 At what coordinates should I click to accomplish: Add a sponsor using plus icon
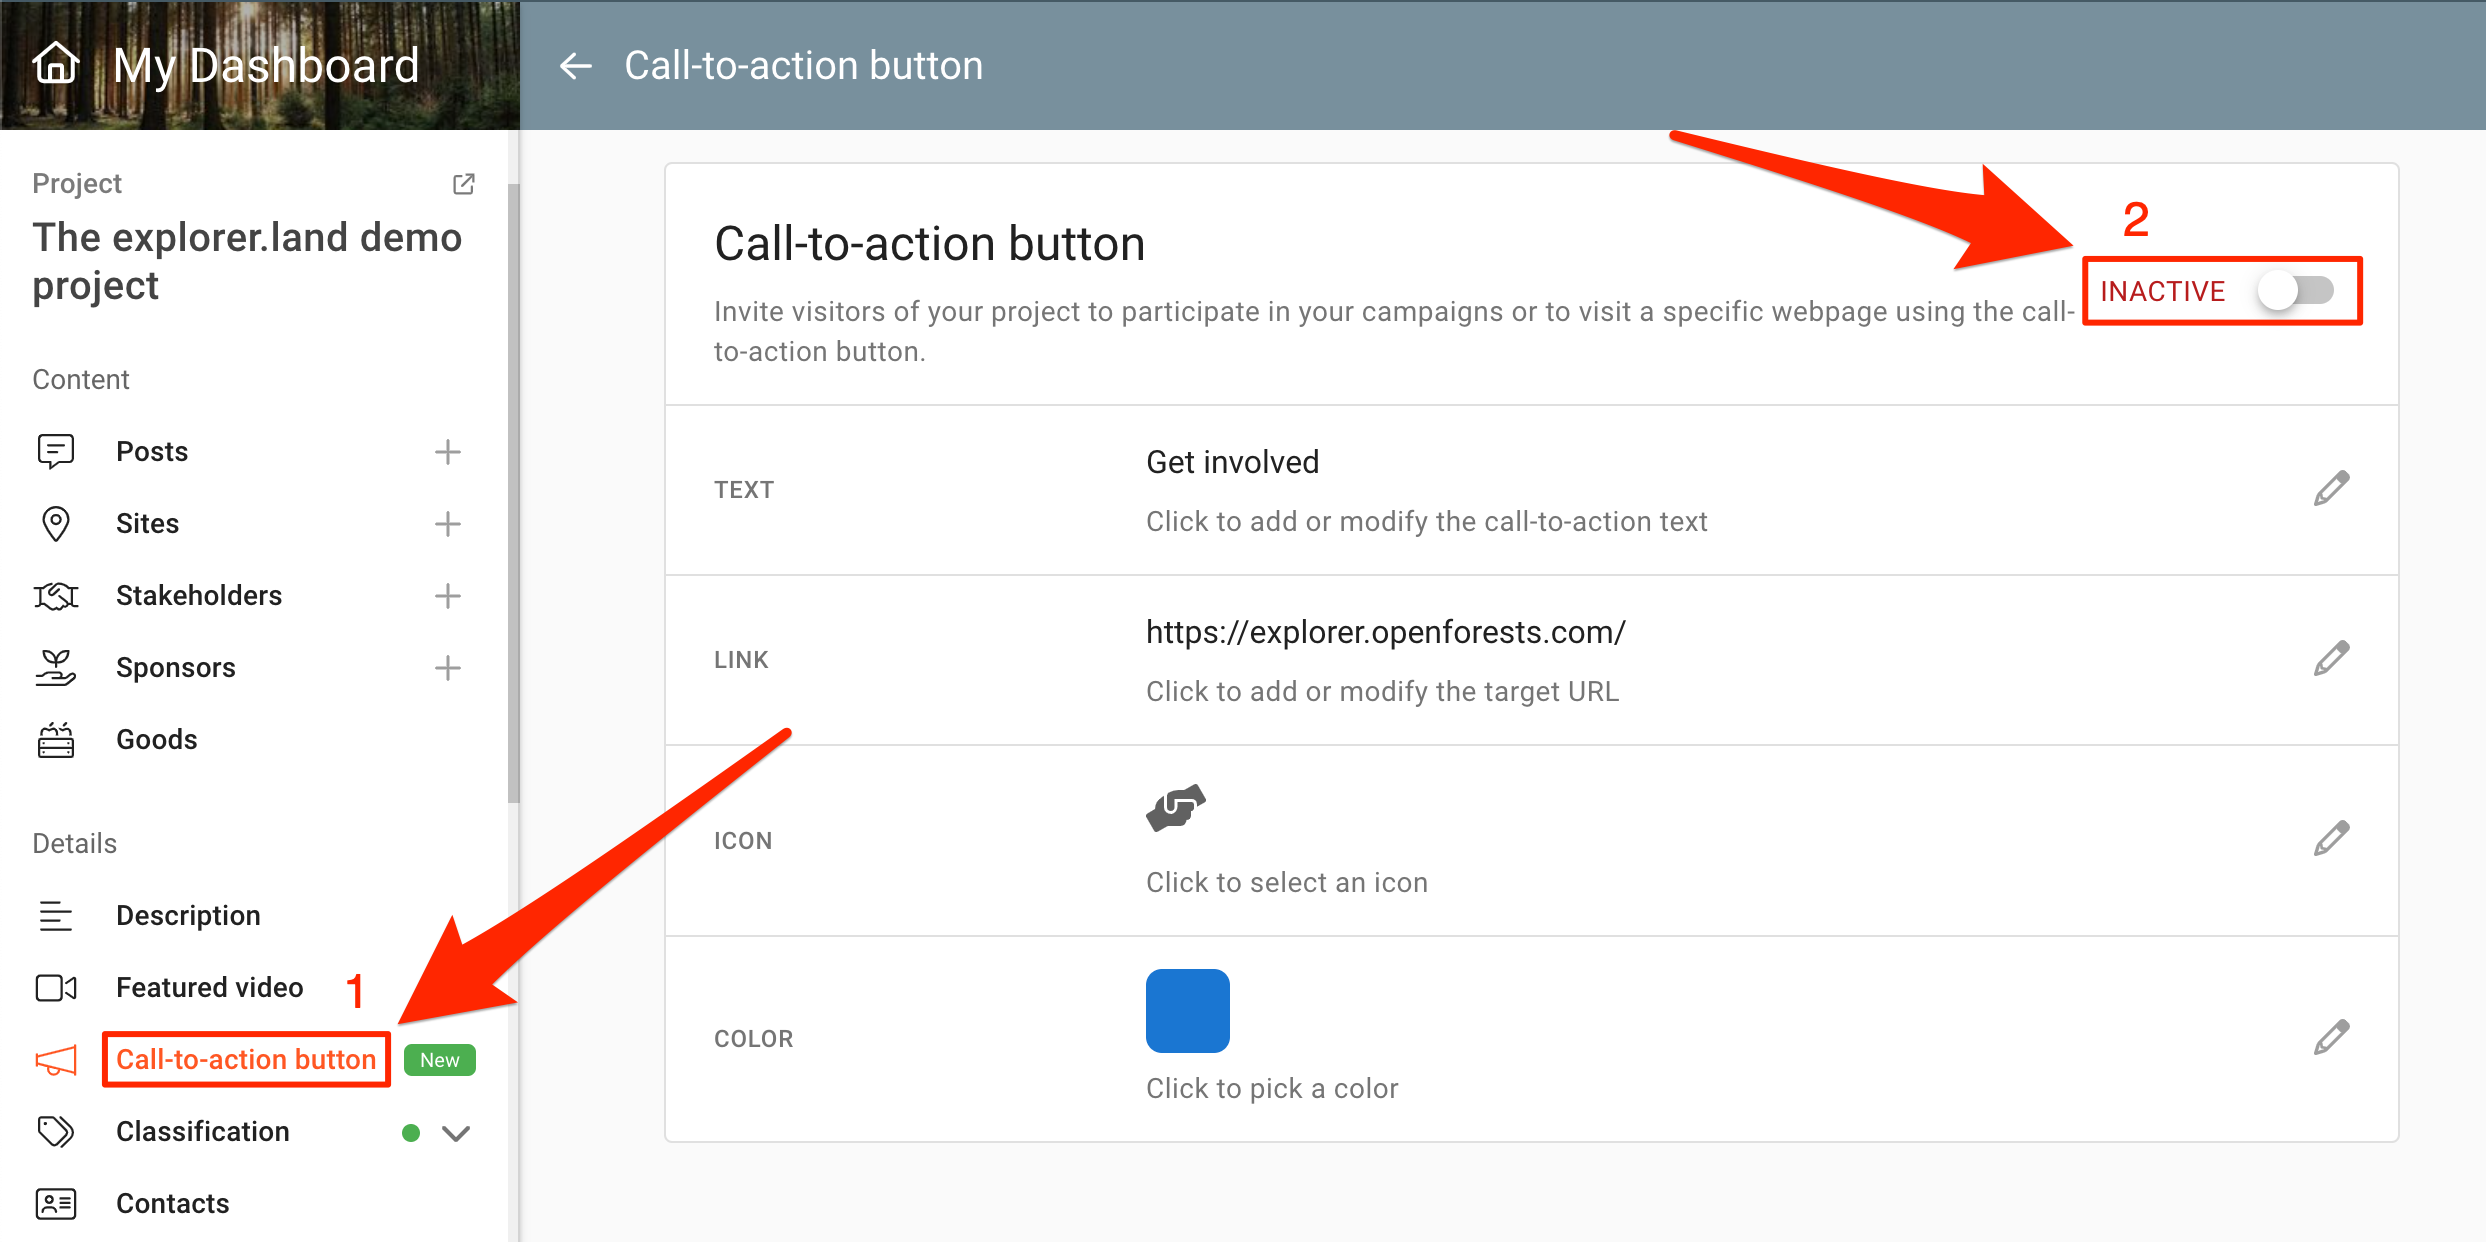(447, 668)
